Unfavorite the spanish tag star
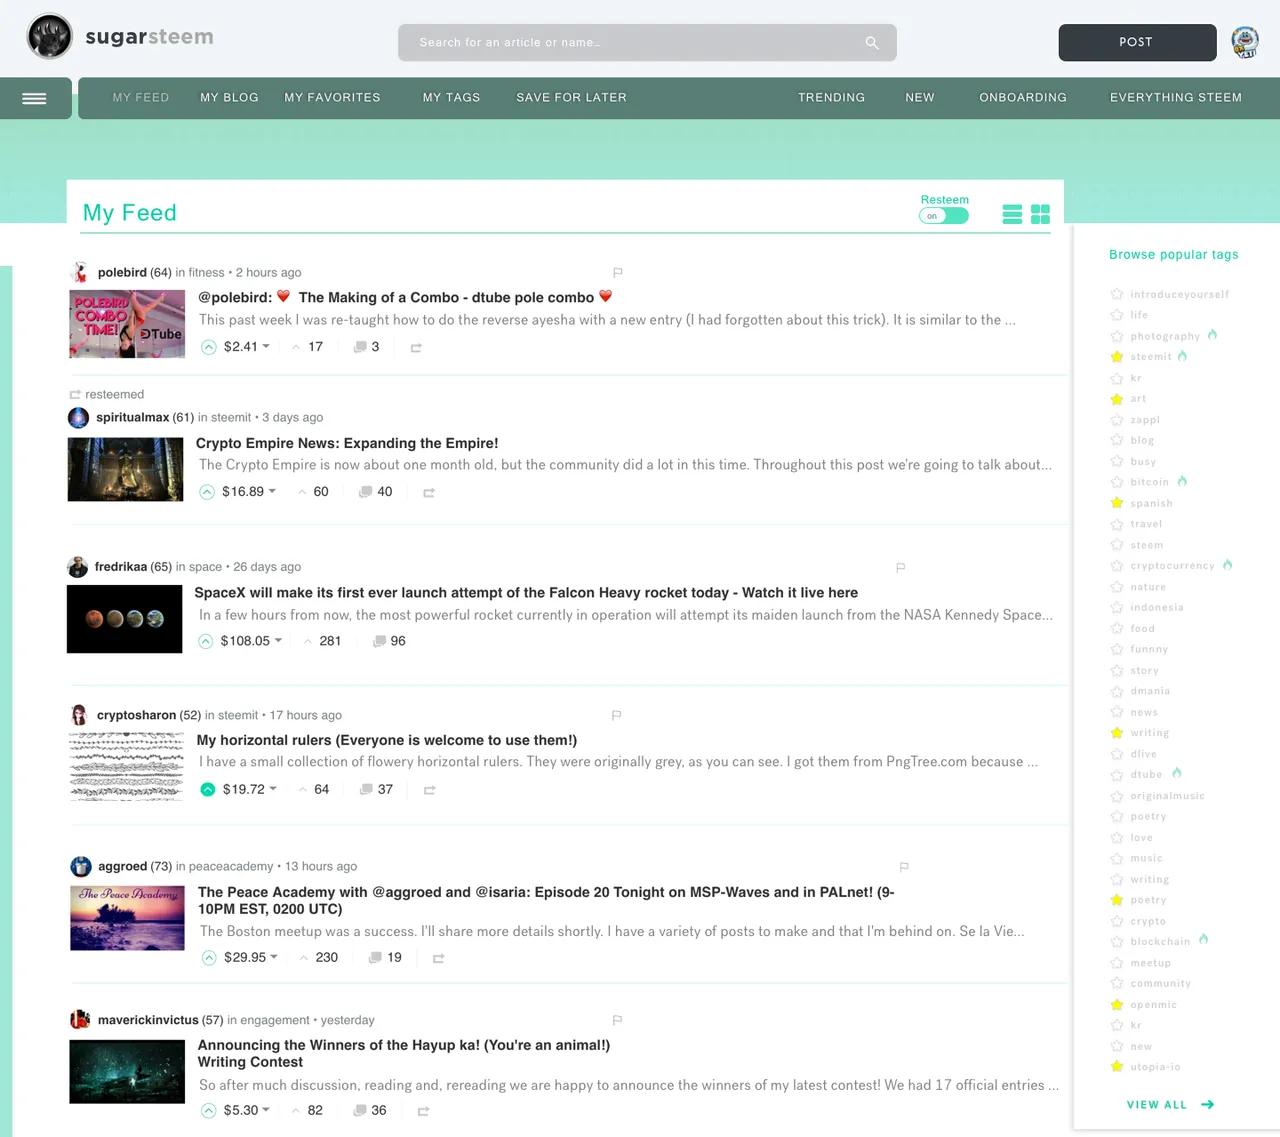The height and width of the screenshot is (1137, 1280). click(1117, 503)
